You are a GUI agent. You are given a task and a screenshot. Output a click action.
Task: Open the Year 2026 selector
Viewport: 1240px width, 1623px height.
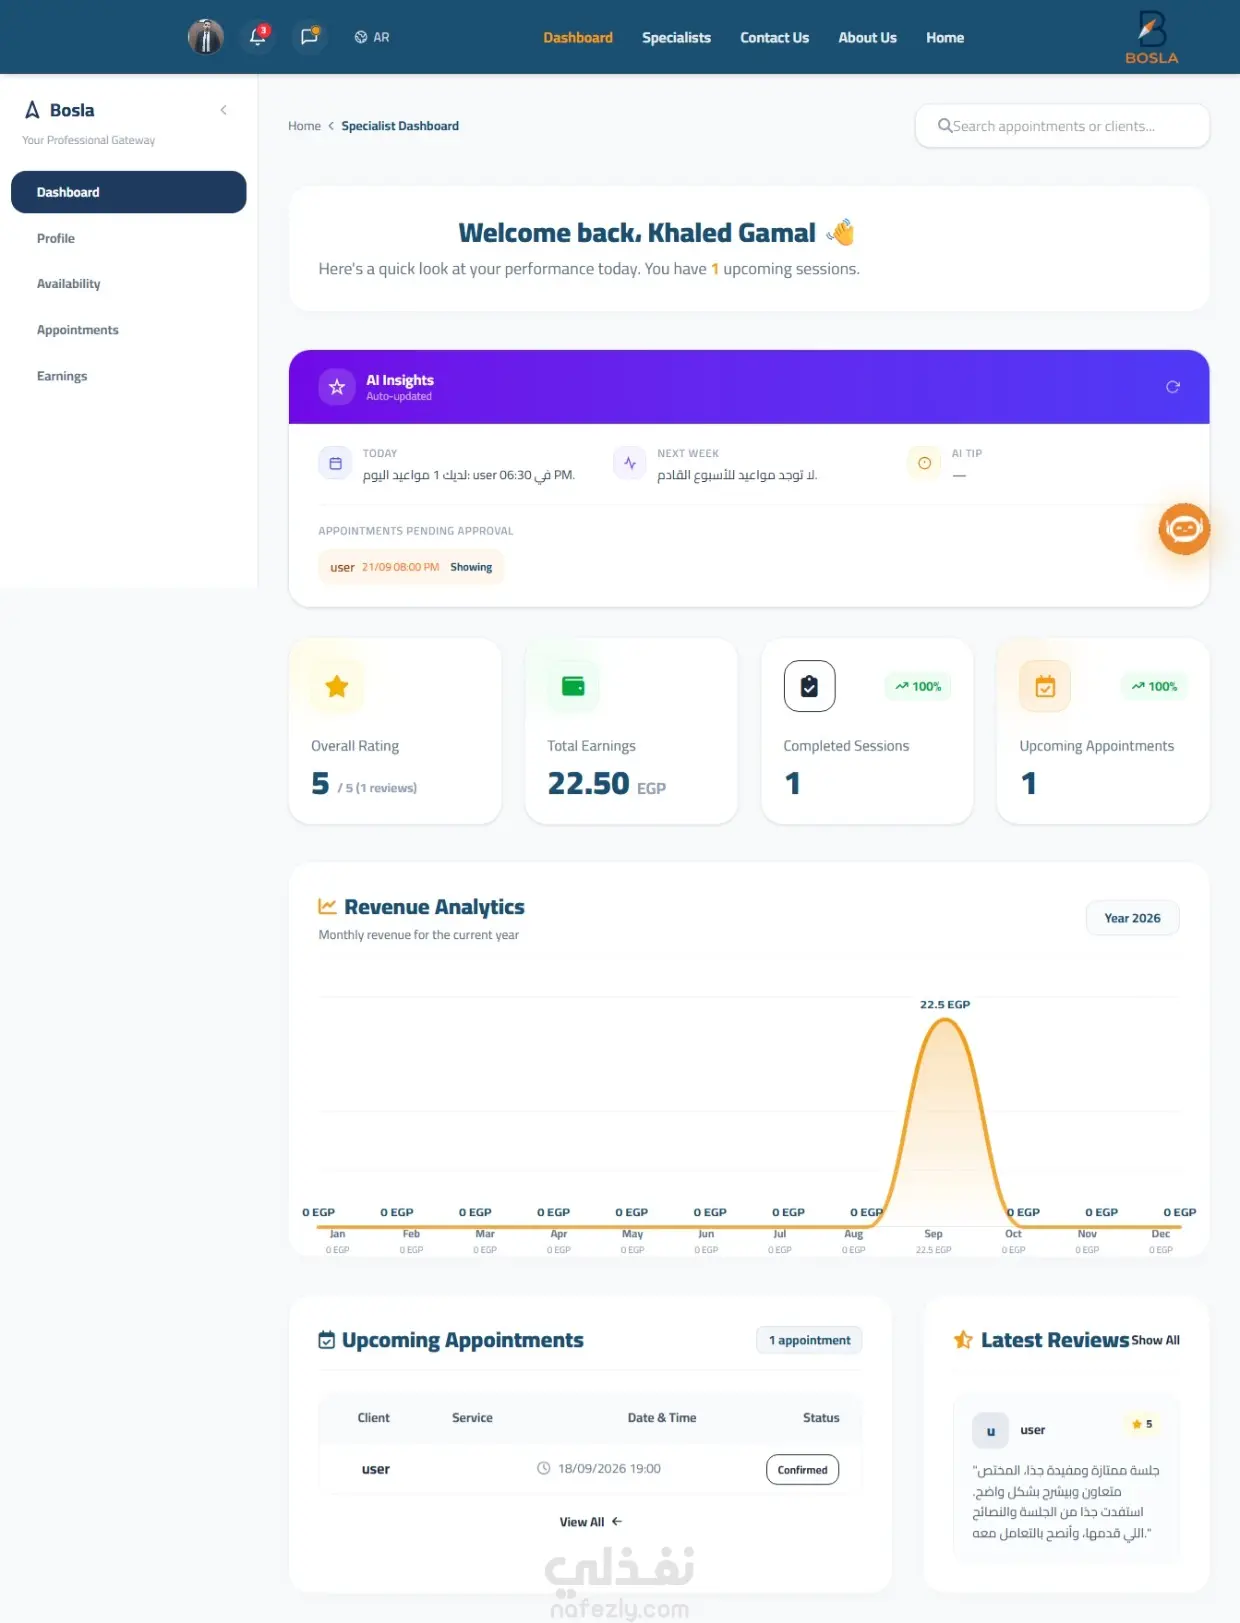coord(1132,918)
